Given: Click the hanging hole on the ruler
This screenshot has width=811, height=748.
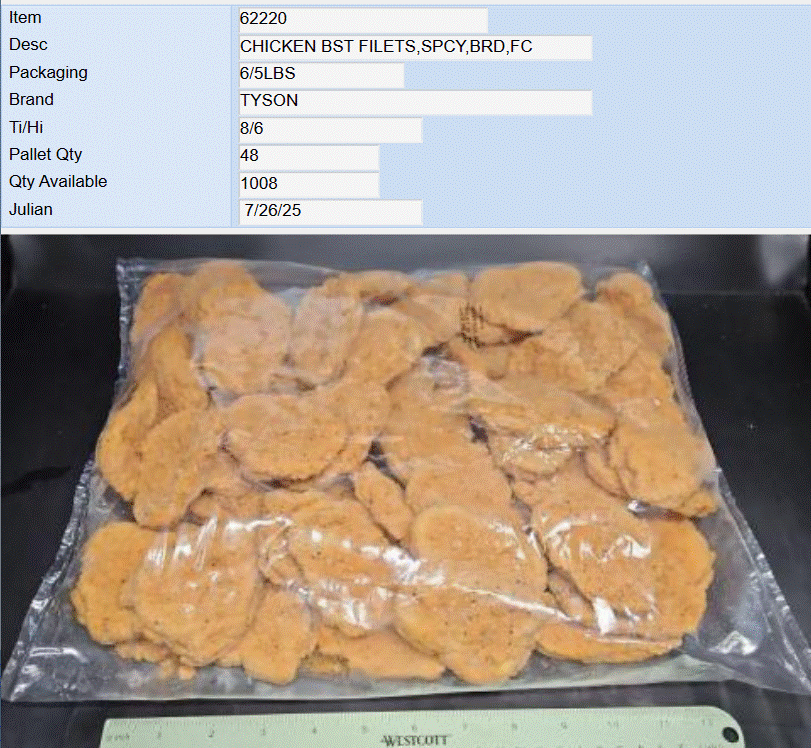Looking at the screenshot, I should click(x=730, y=735).
